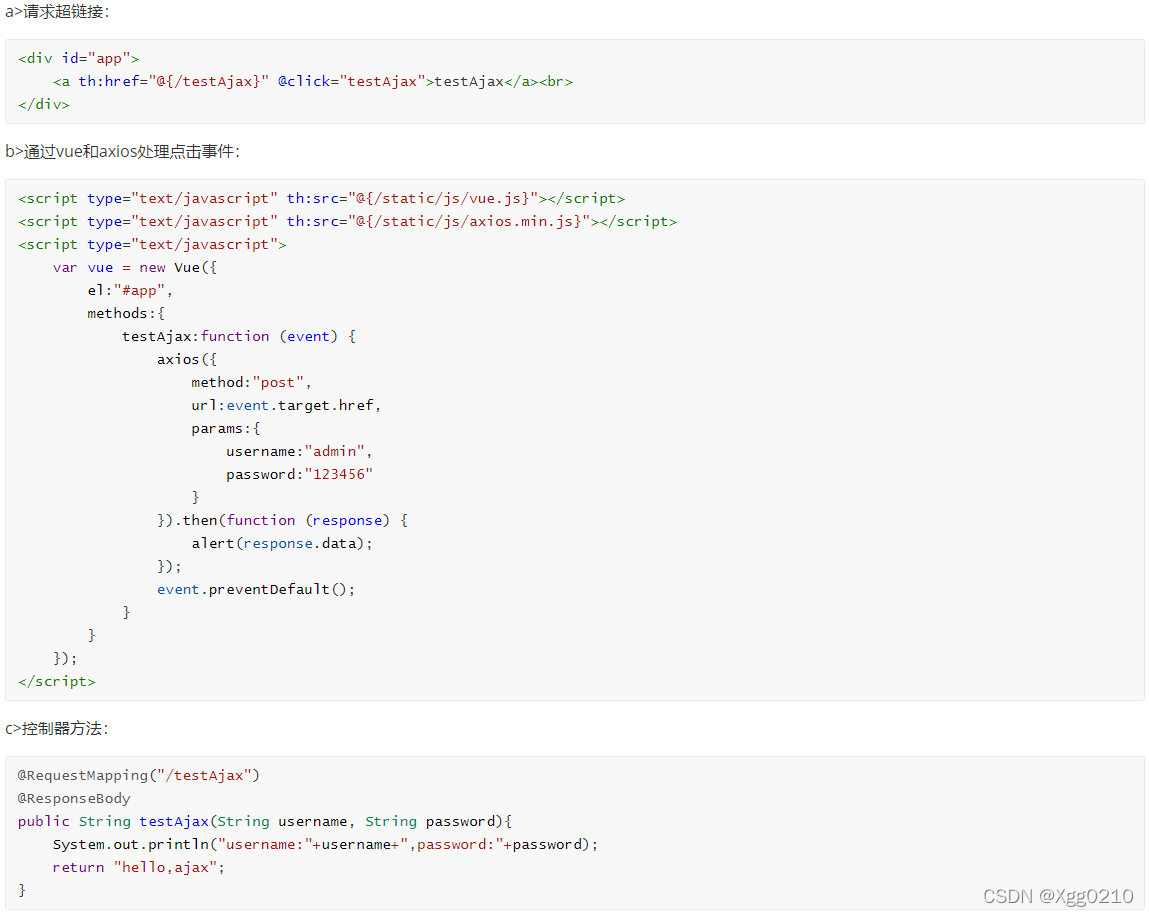Click the 'testAjax:function (event) {' line
1149x916 pixels.
point(239,336)
